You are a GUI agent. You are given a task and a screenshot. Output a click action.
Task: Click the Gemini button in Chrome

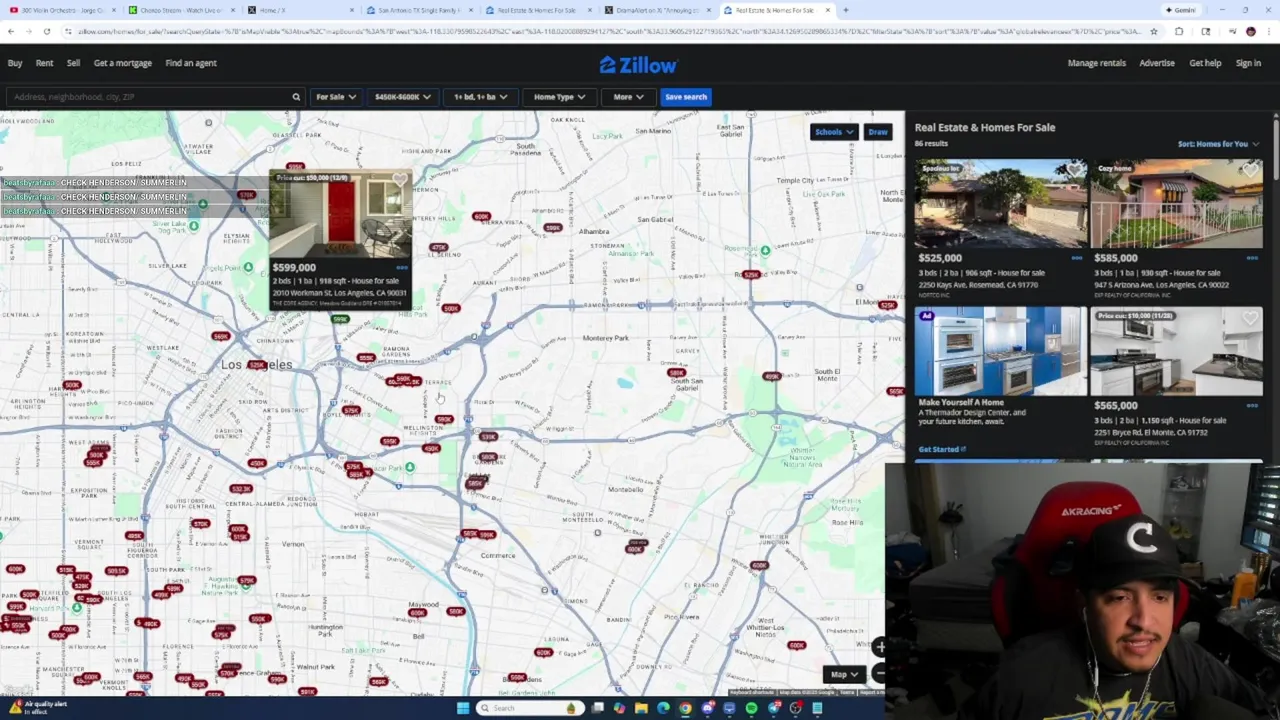pyautogui.click(x=1181, y=10)
